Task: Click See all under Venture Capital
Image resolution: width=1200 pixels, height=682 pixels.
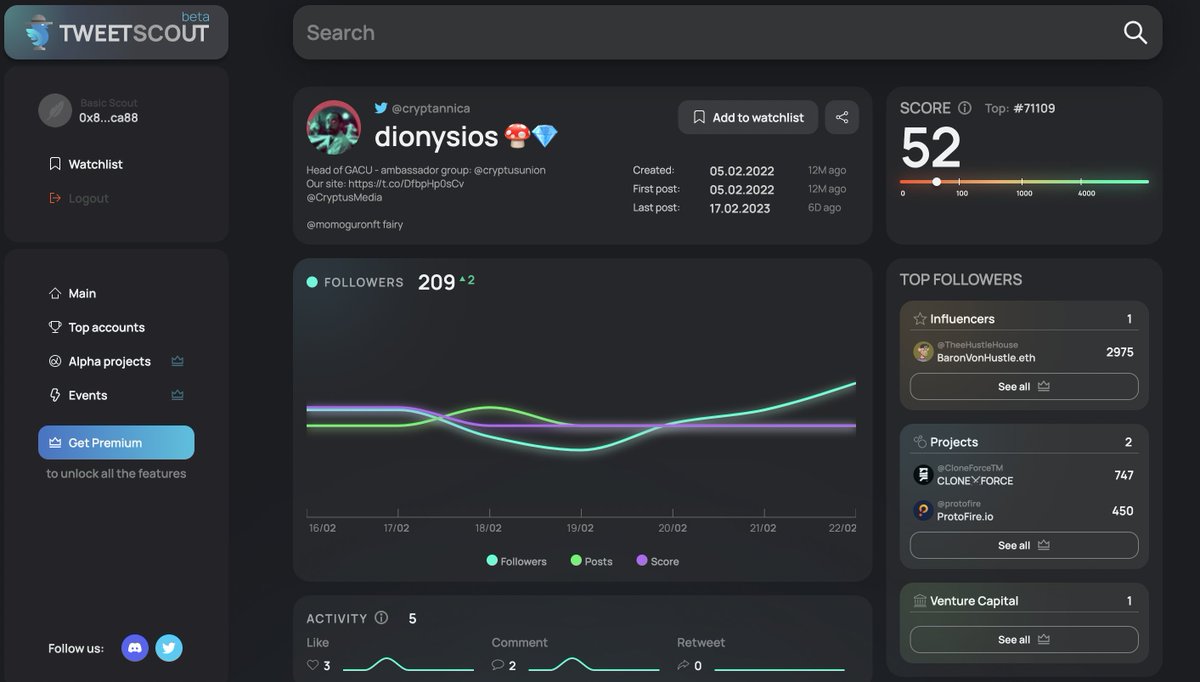Action: coord(1024,639)
